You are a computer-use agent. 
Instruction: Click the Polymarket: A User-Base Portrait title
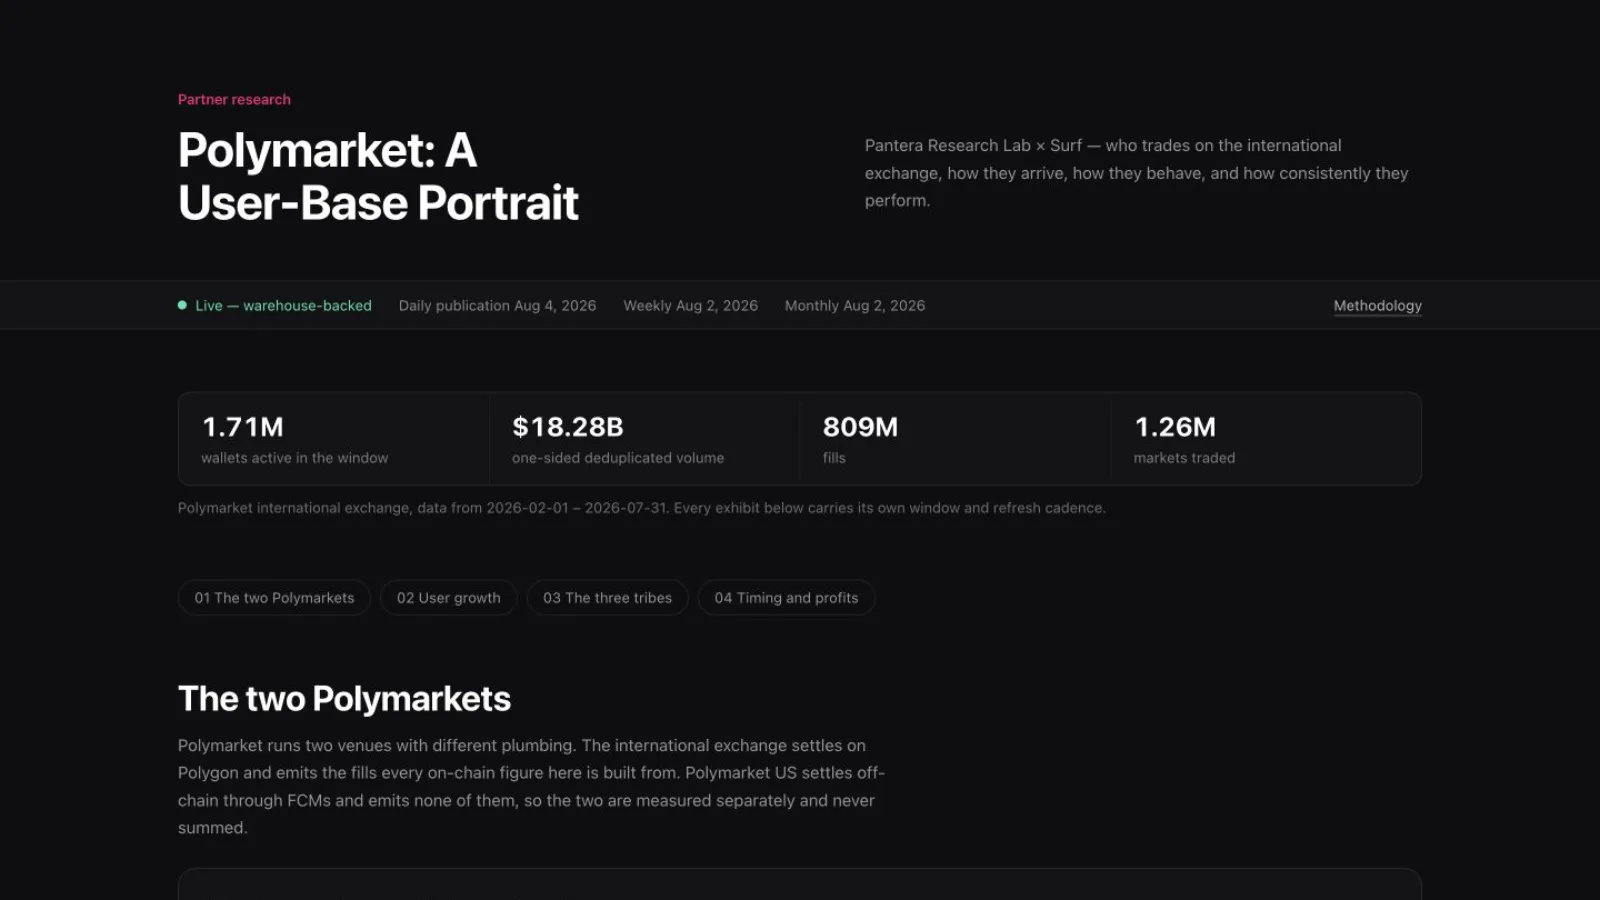tap(378, 177)
